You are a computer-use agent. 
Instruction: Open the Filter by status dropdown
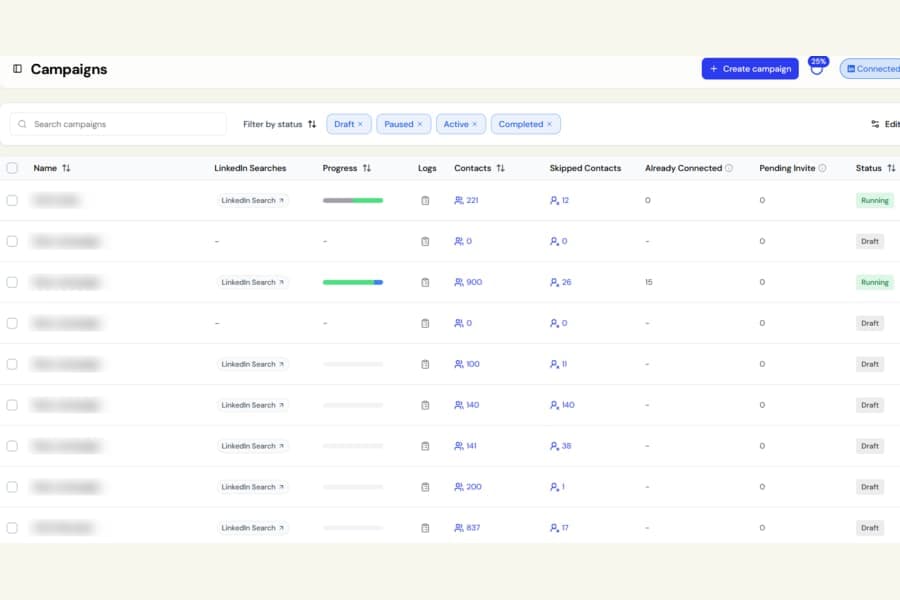coord(280,124)
